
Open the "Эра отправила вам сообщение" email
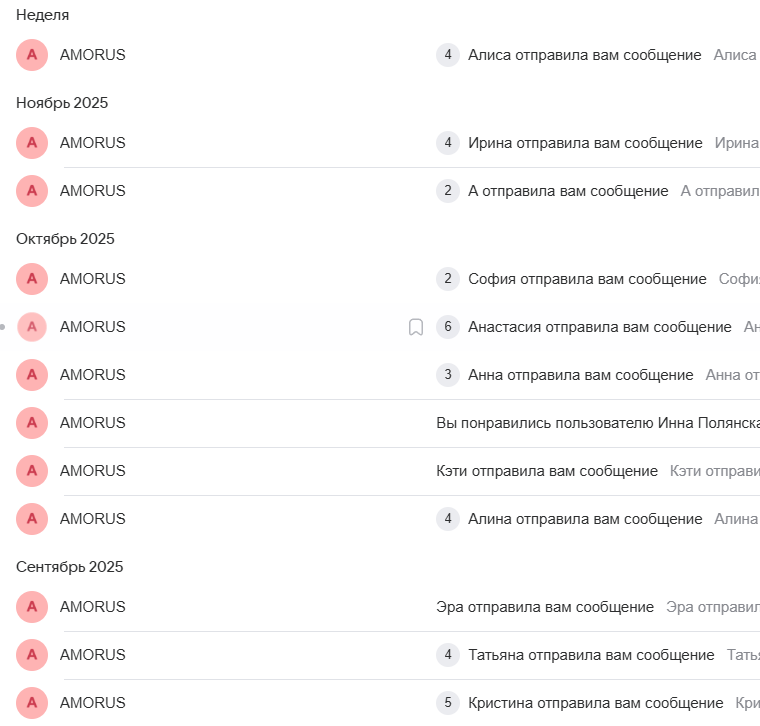tap(545, 607)
